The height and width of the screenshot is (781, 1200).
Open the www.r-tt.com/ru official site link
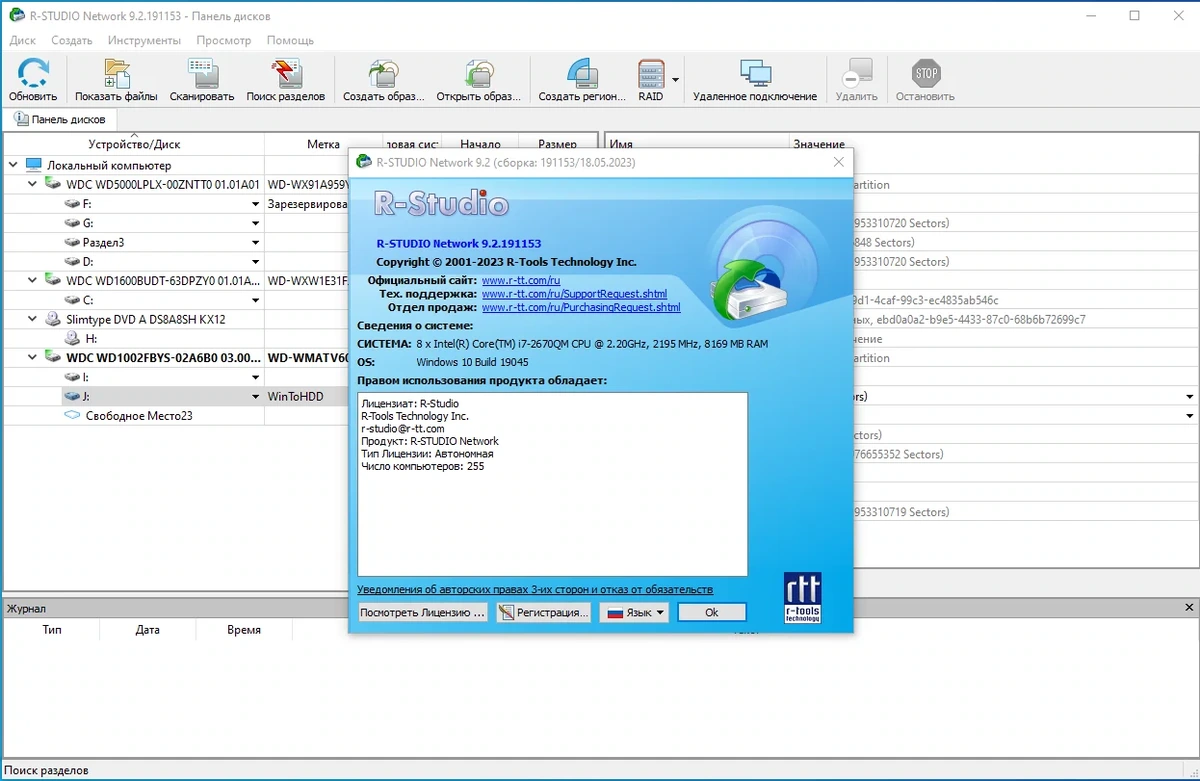pyautogui.click(x=521, y=281)
